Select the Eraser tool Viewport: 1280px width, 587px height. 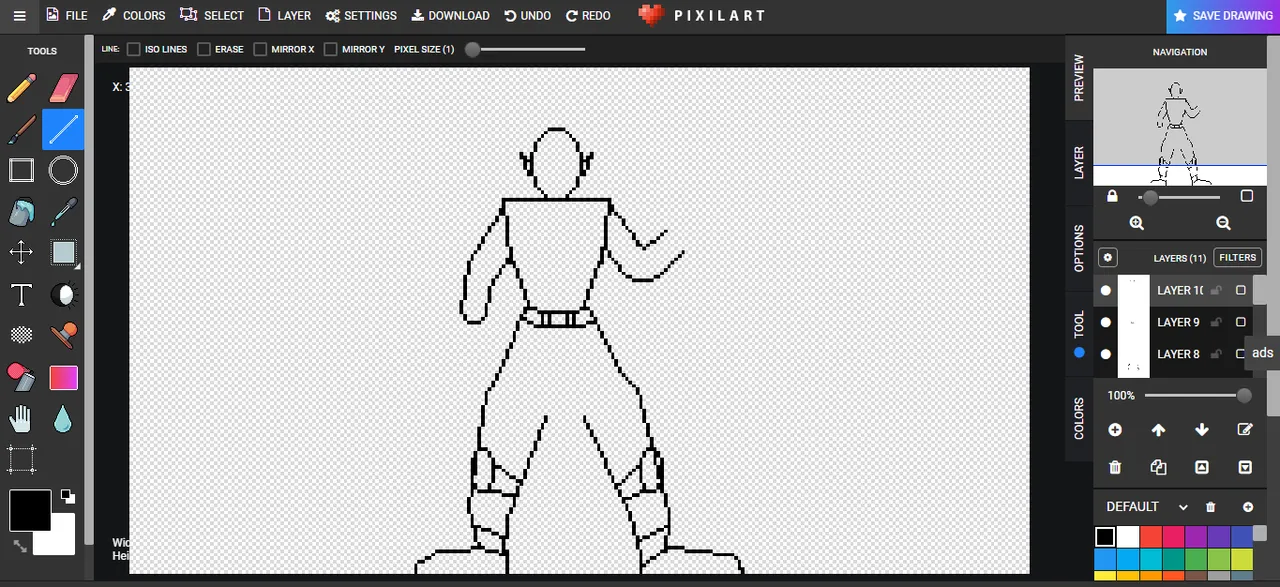[x=63, y=88]
